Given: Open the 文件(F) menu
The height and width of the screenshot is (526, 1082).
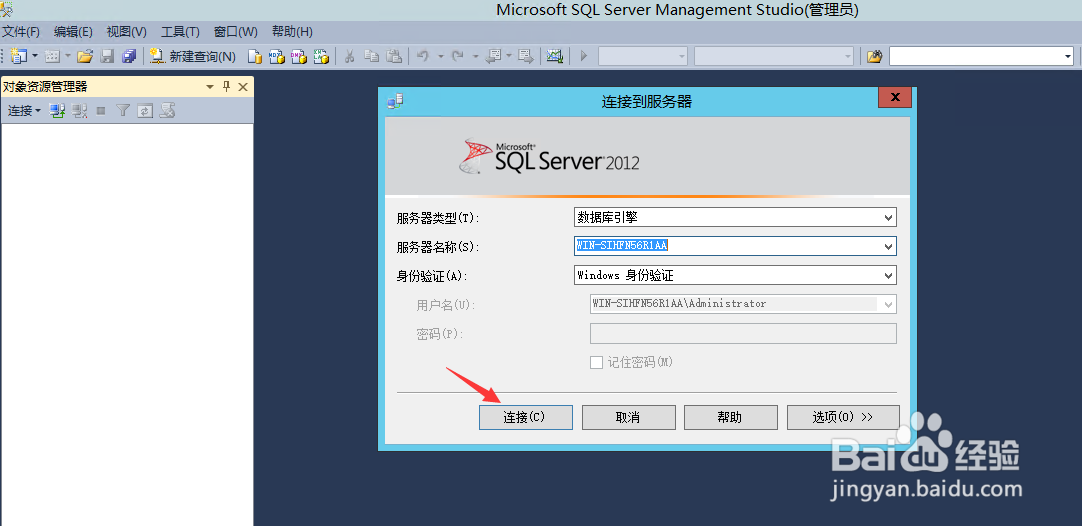Looking at the screenshot, I should [x=21, y=32].
